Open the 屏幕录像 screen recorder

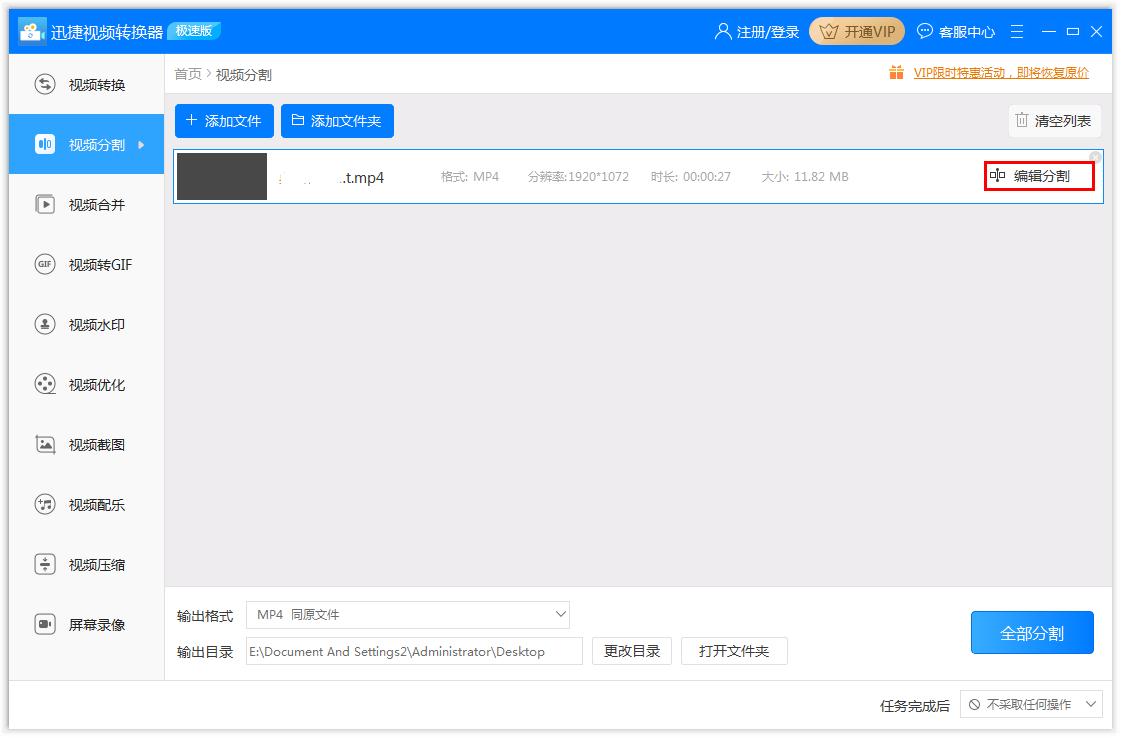87,624
